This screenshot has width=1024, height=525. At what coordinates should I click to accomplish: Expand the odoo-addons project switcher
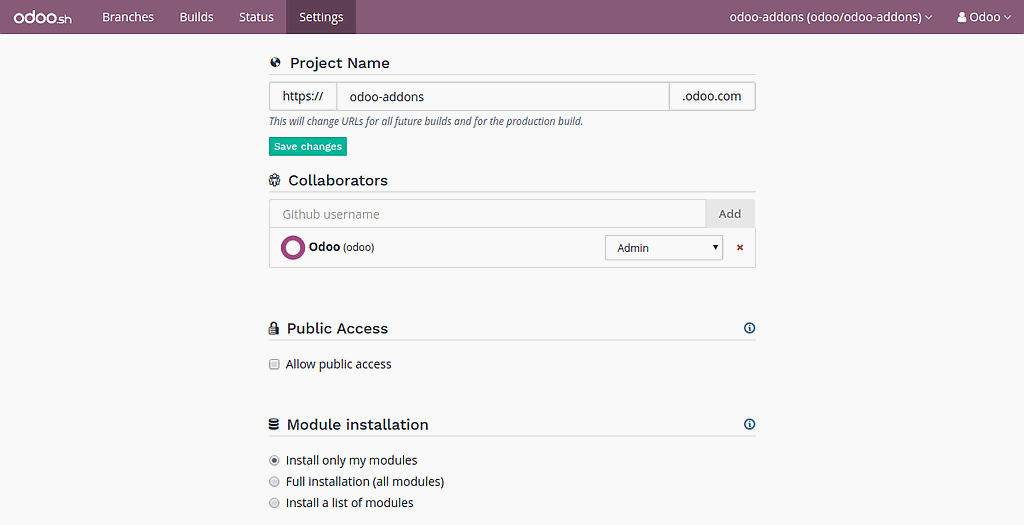[x=830, y=17]
